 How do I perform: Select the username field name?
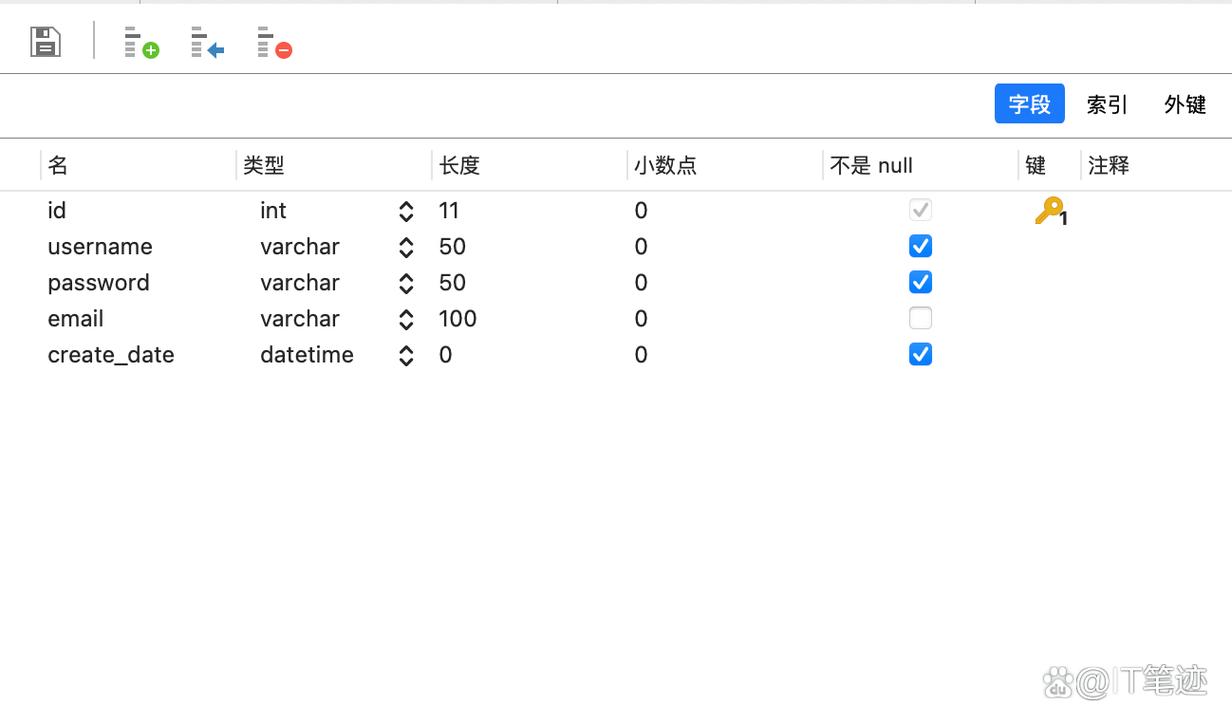click(x=100, y=246)
